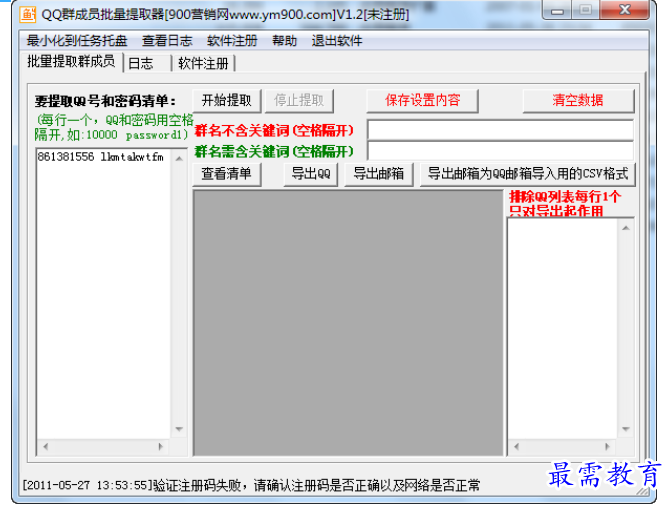The height and width of the screenshot is (506, 670).
Task: Click the 保存设置内容 button
Action: coord(422,100)
